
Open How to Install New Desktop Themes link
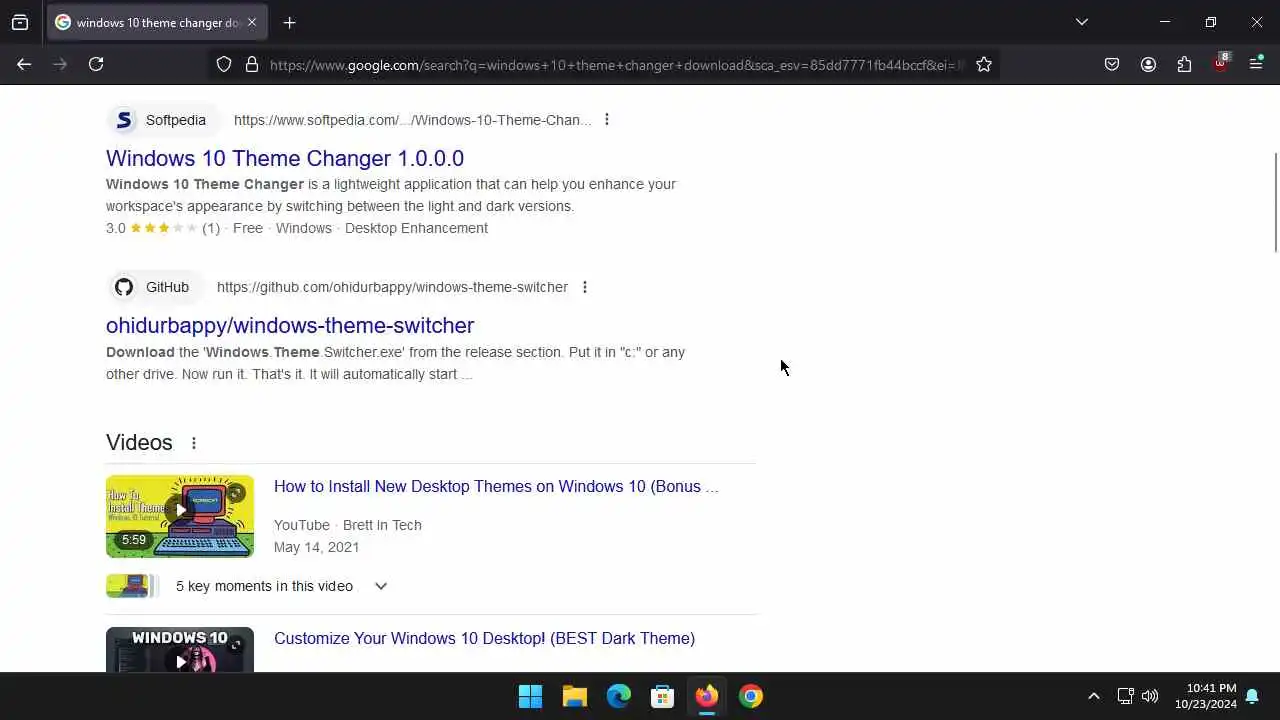496,487
